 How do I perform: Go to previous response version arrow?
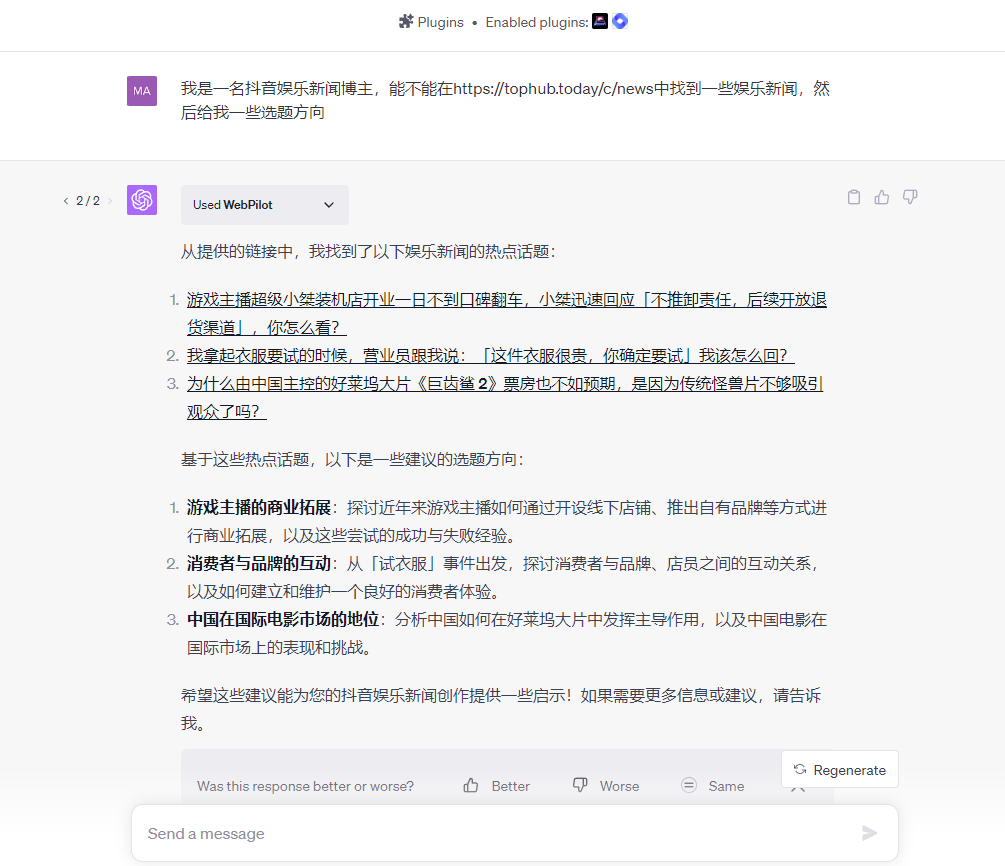(x=66, y=201)
